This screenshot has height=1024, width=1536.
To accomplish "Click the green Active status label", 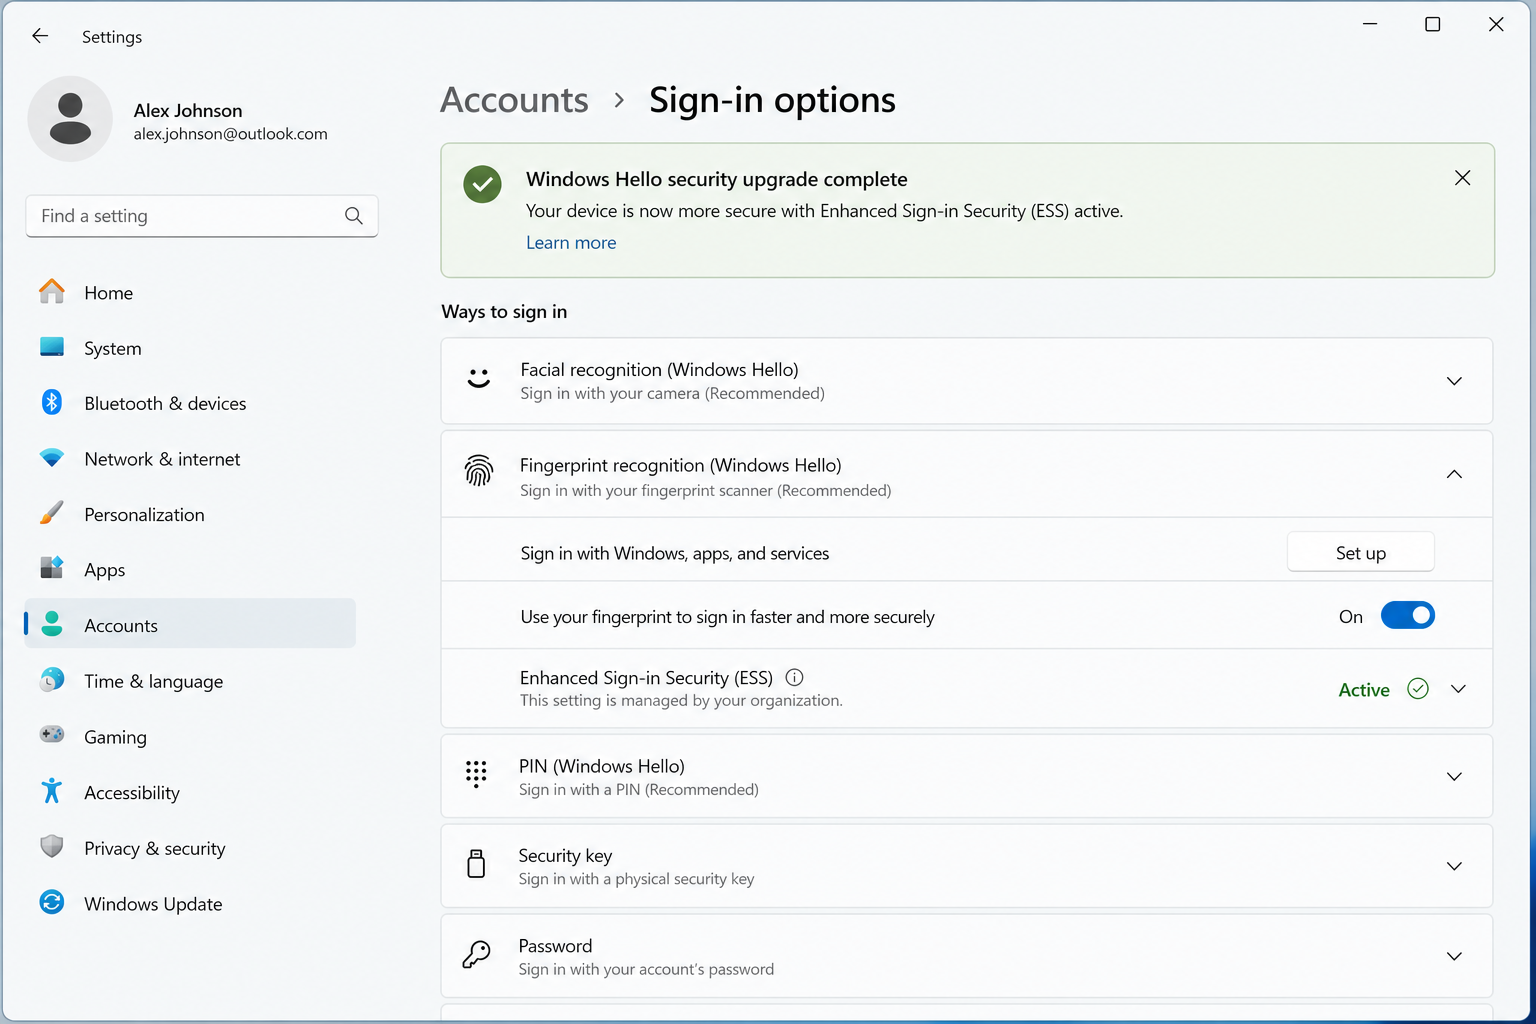I will click(x=1364, y=690).
